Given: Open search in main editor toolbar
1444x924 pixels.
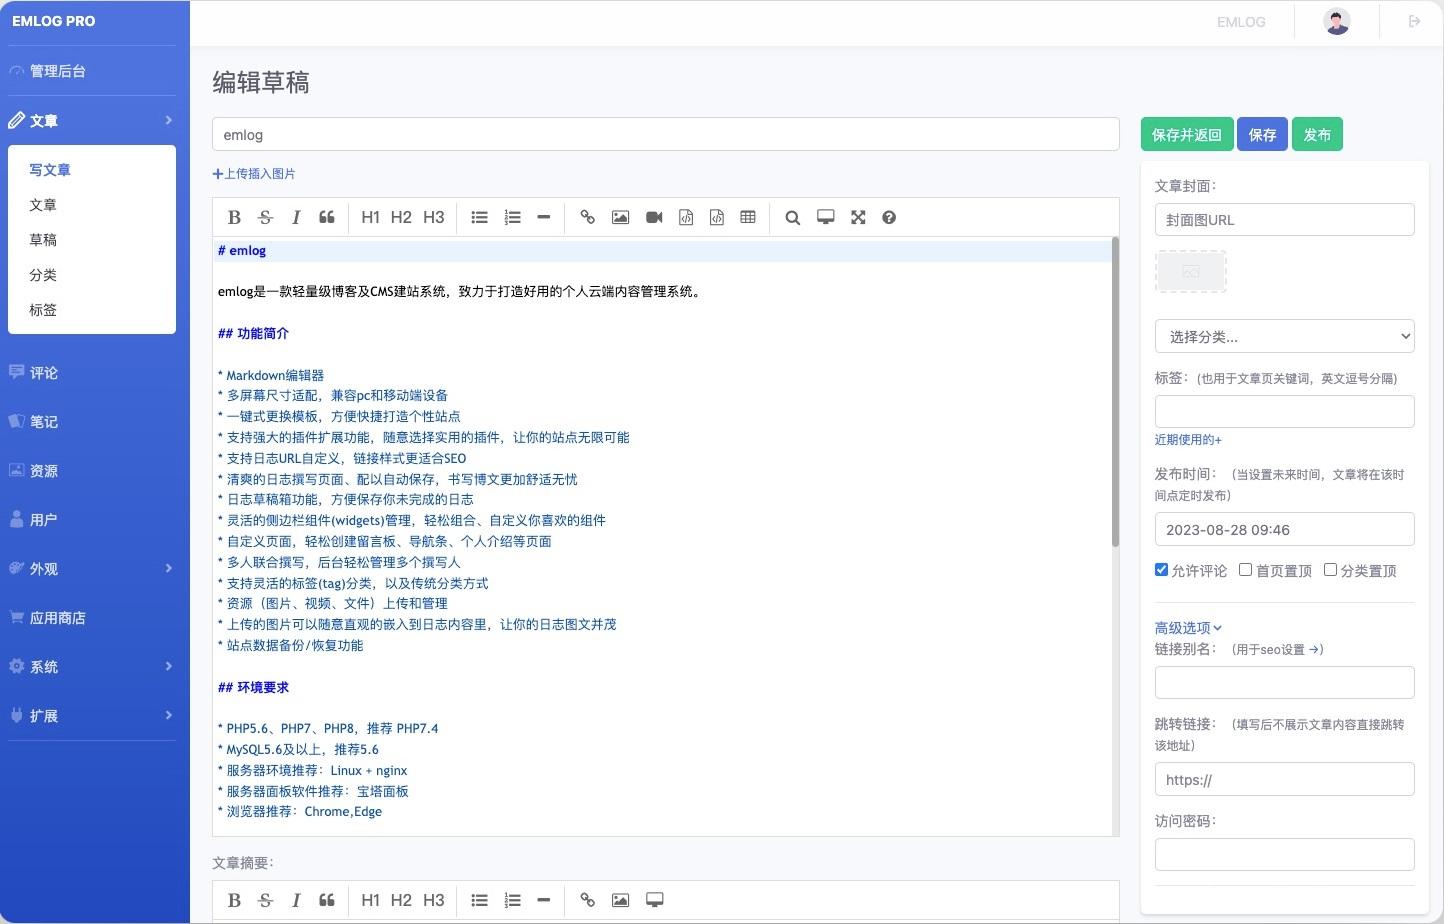Looking at the screenshot, I should click(792, 217).
